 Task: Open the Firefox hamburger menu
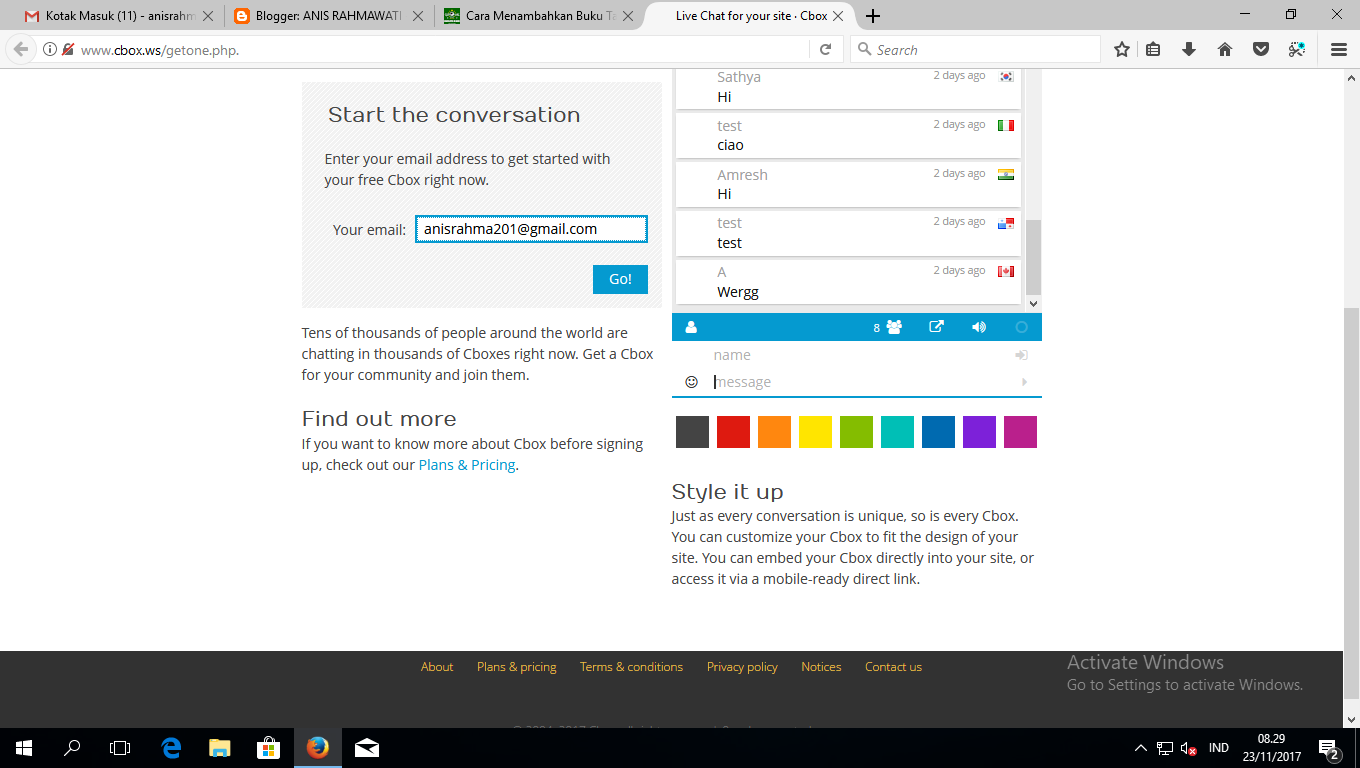tap(1337, 48)
